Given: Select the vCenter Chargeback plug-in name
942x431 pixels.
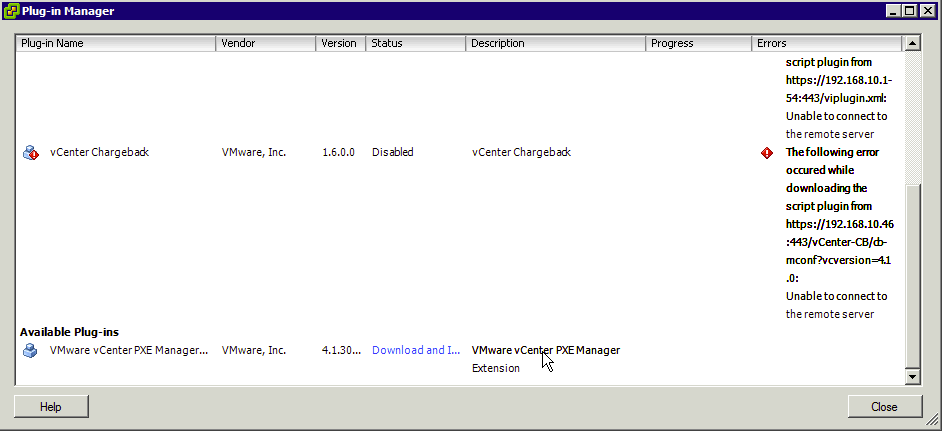Looking at the screenshot, I should click(x=99, y=152).
